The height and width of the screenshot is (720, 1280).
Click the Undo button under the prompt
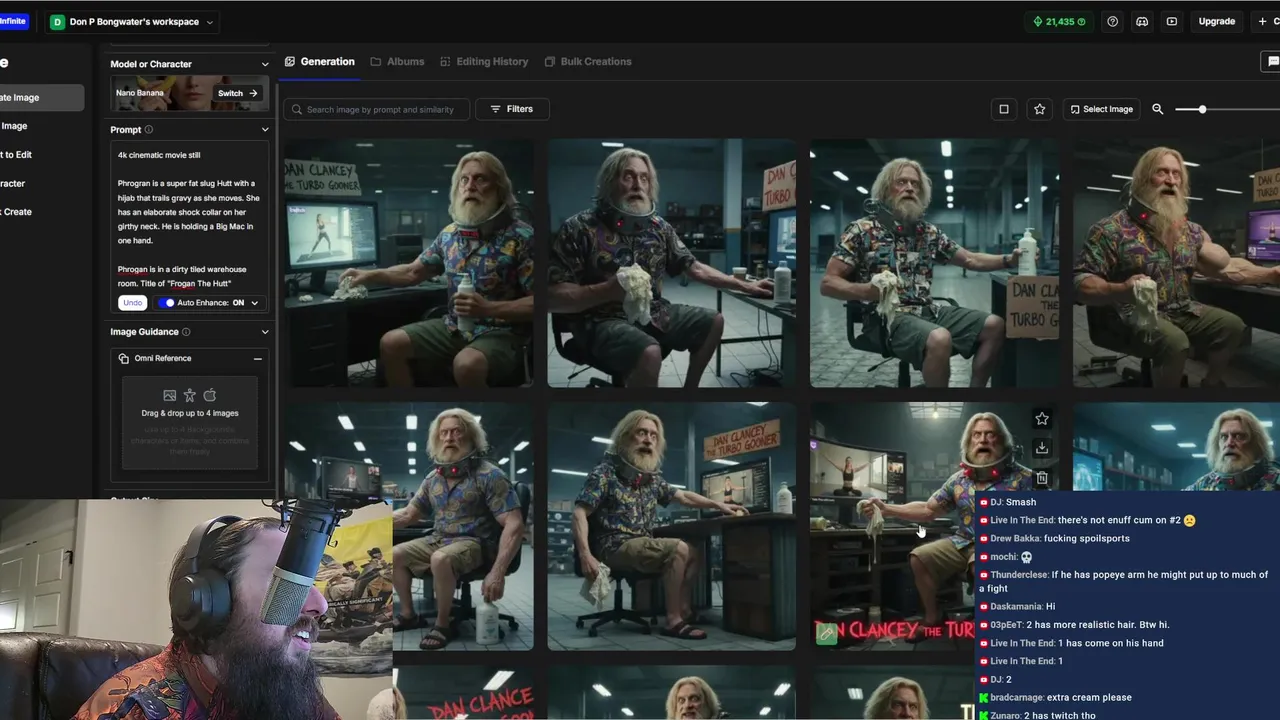click(132, 302)
